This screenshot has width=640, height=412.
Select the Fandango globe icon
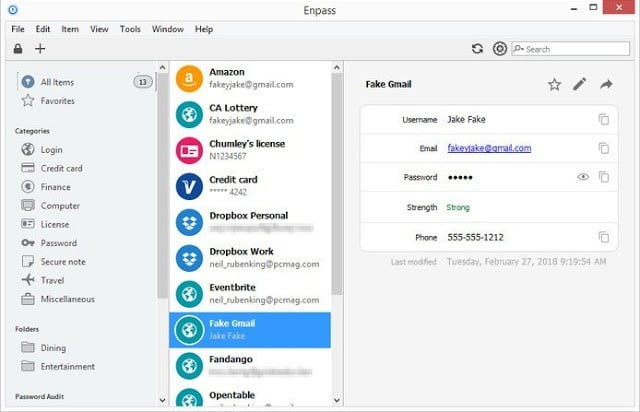[x=189, y=366]
